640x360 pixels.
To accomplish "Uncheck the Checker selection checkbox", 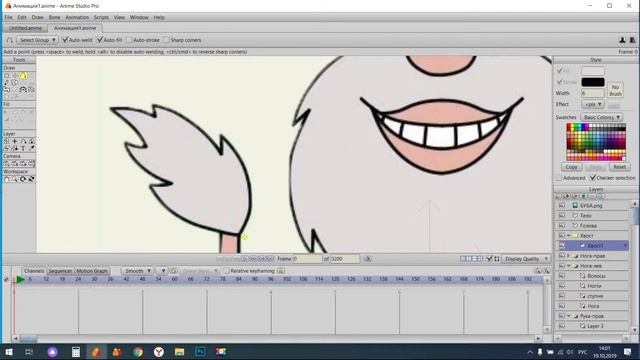I will (x=593, y=178).
